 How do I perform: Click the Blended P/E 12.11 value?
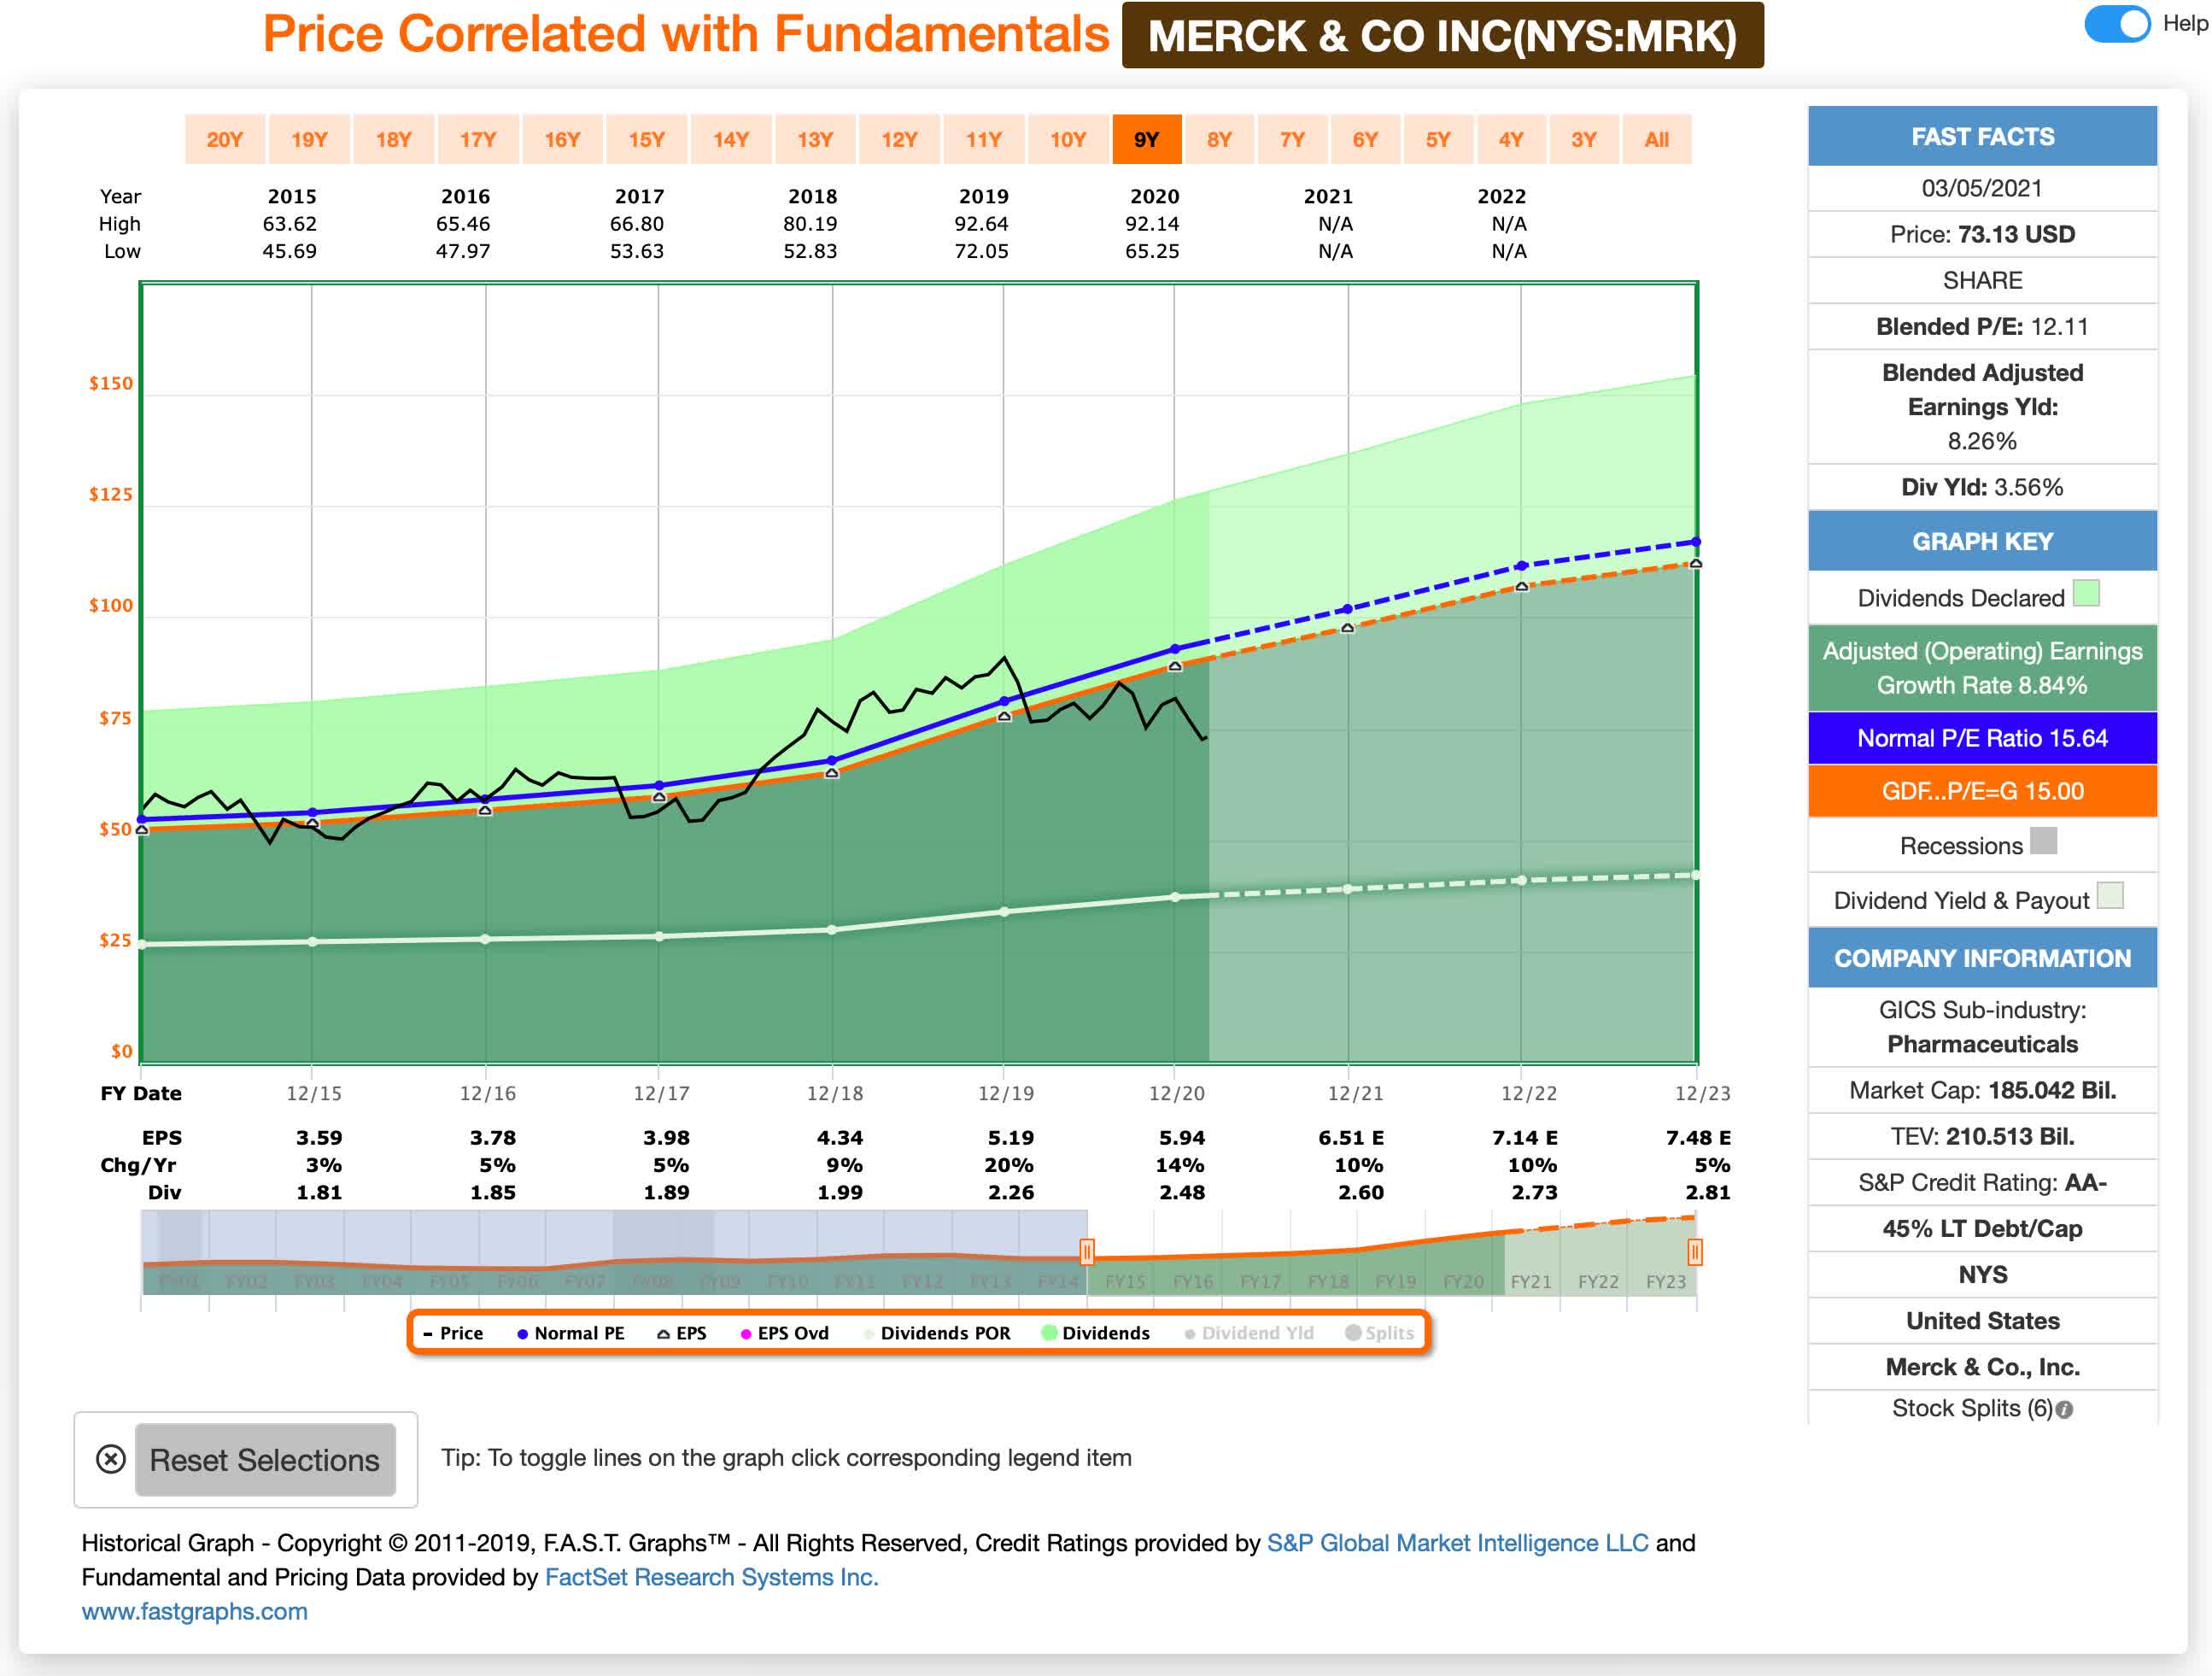click(2059, 327)
